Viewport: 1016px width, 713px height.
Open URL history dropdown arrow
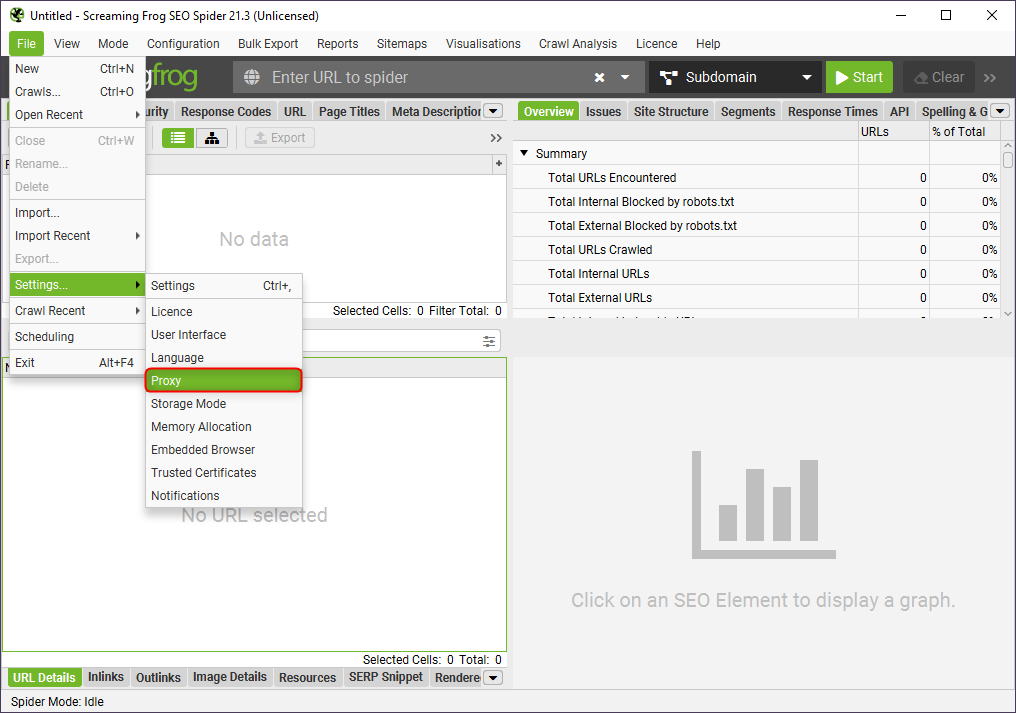(625, 78)
